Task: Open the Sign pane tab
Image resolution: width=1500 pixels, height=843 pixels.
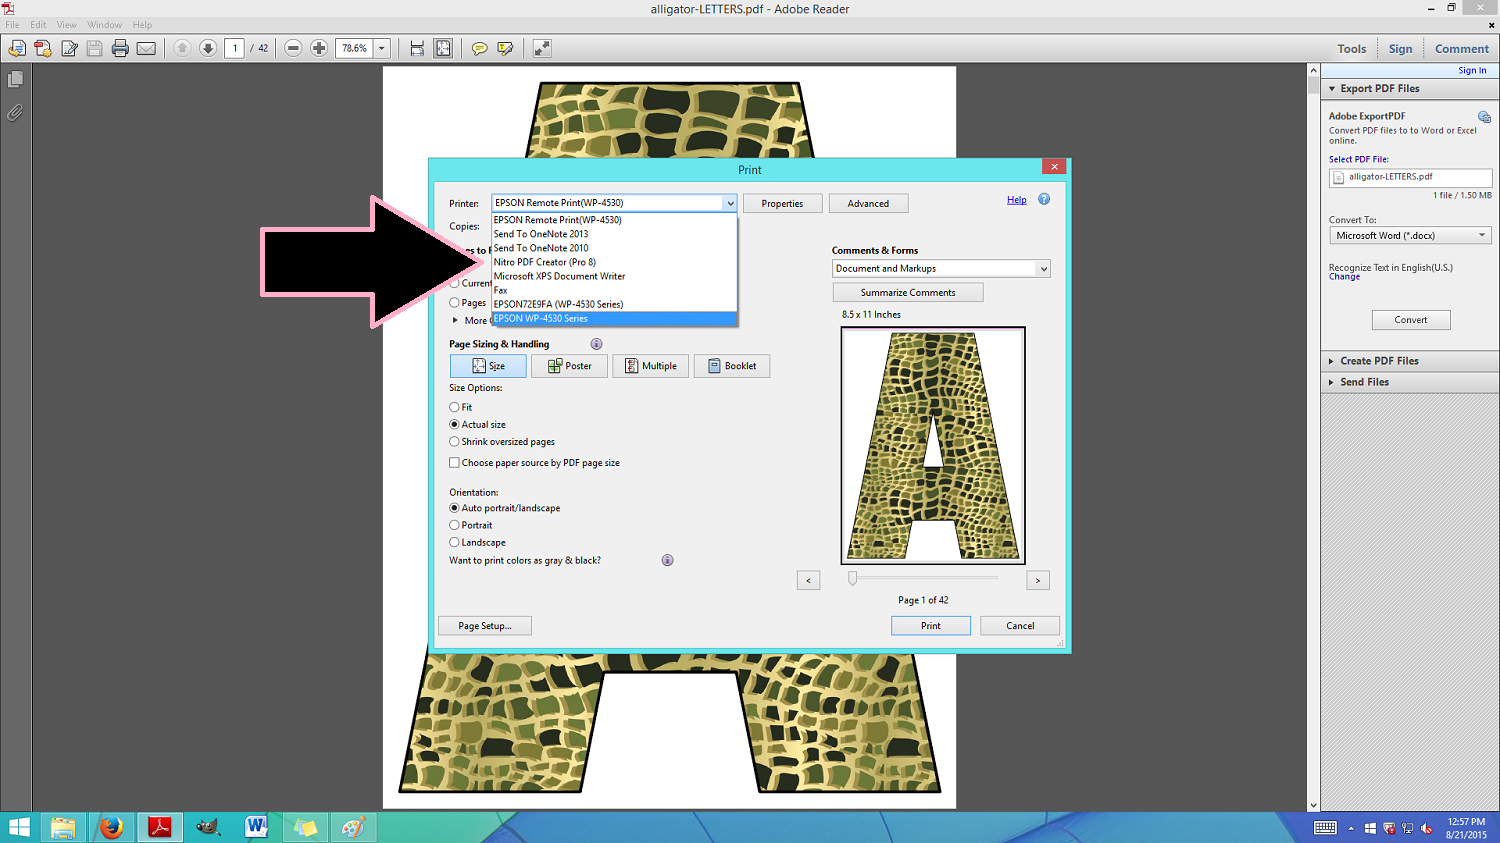Action: [1400, 49]
